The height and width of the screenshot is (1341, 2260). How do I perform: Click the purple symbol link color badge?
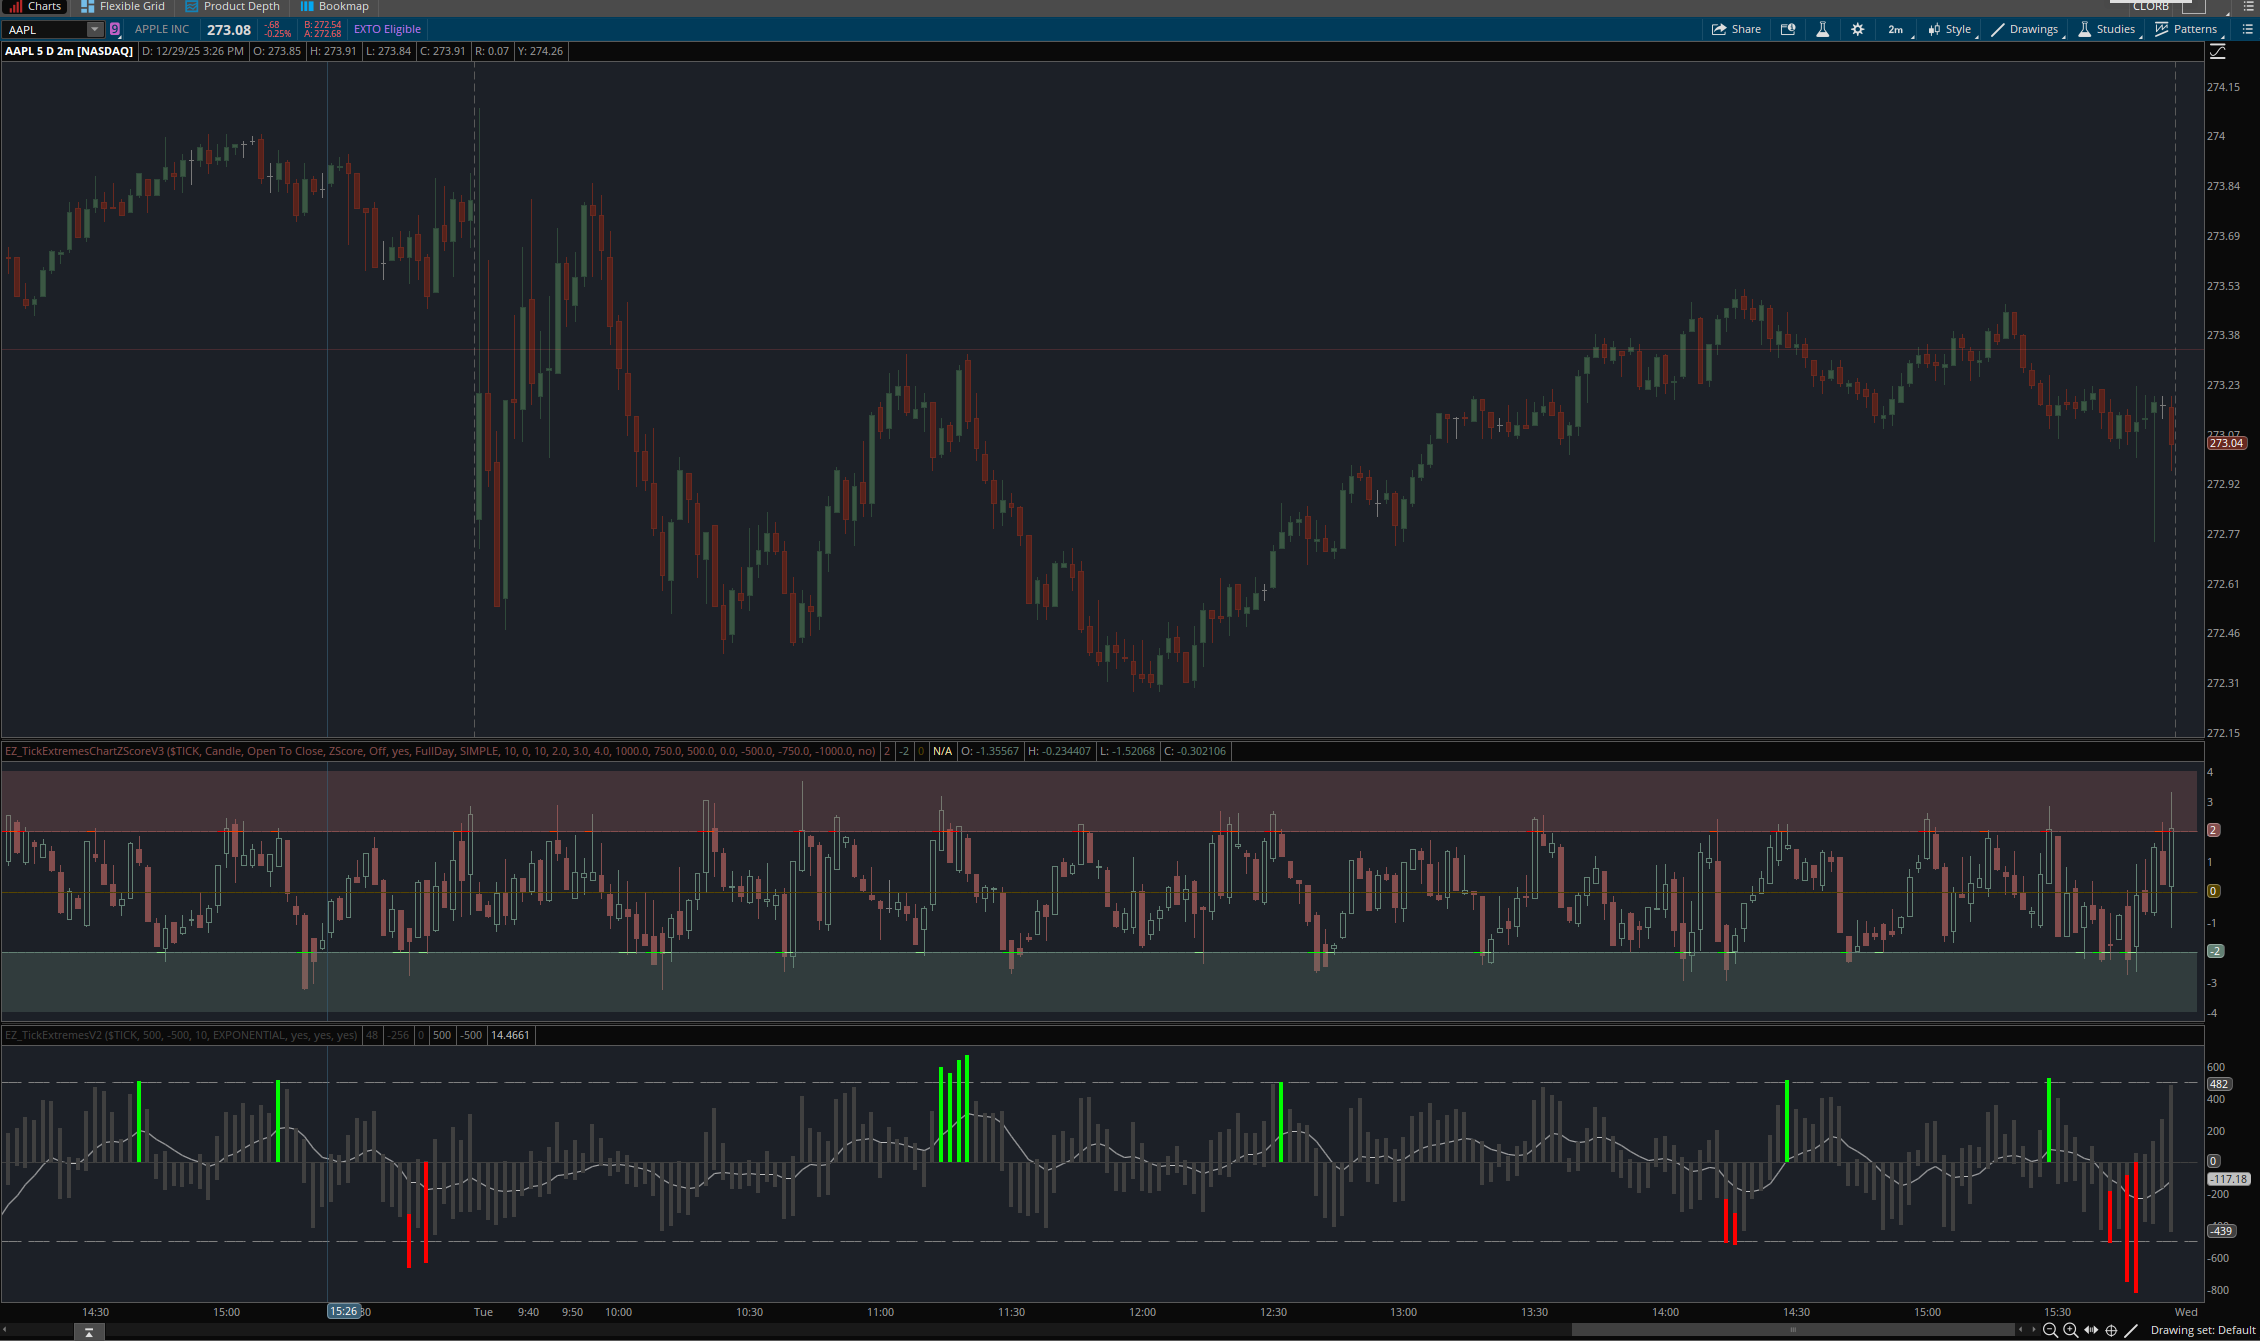(x=115, y=30)
